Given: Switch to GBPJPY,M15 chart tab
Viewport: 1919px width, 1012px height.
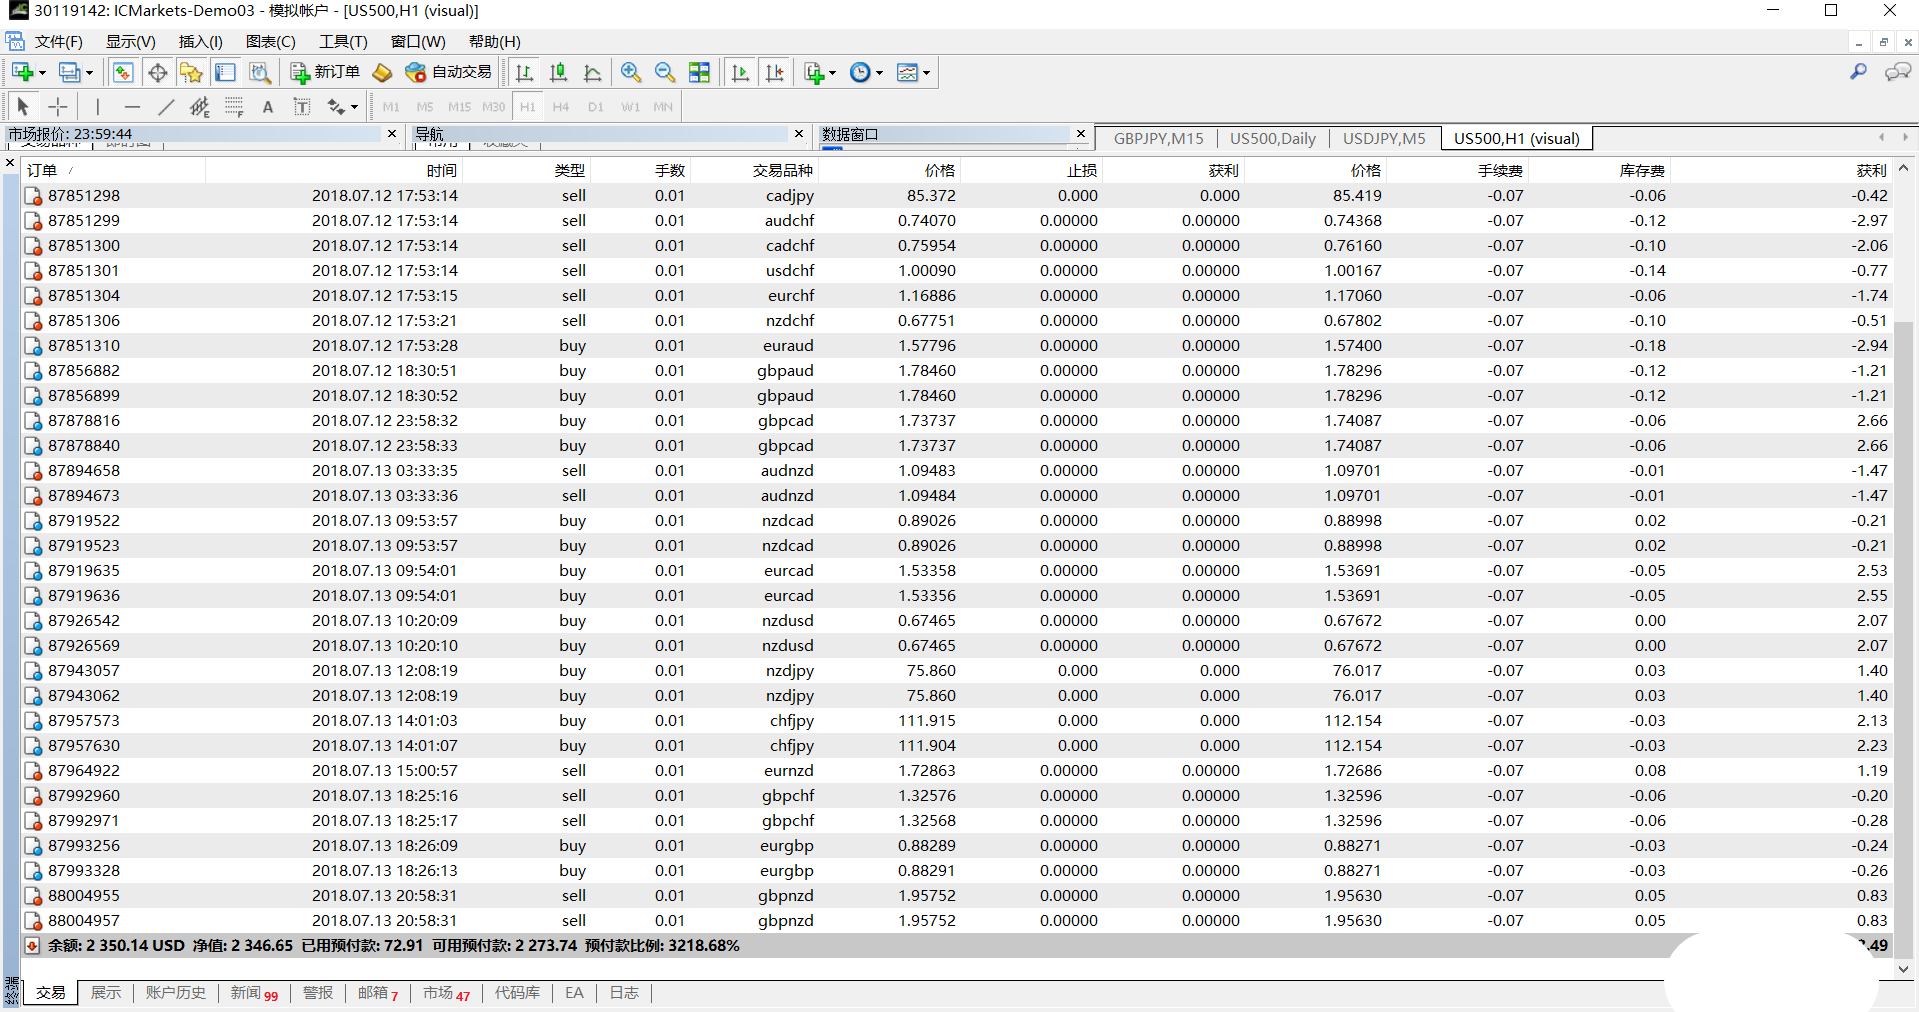Looking at the screenshot, I should (x=1158, y=138).
